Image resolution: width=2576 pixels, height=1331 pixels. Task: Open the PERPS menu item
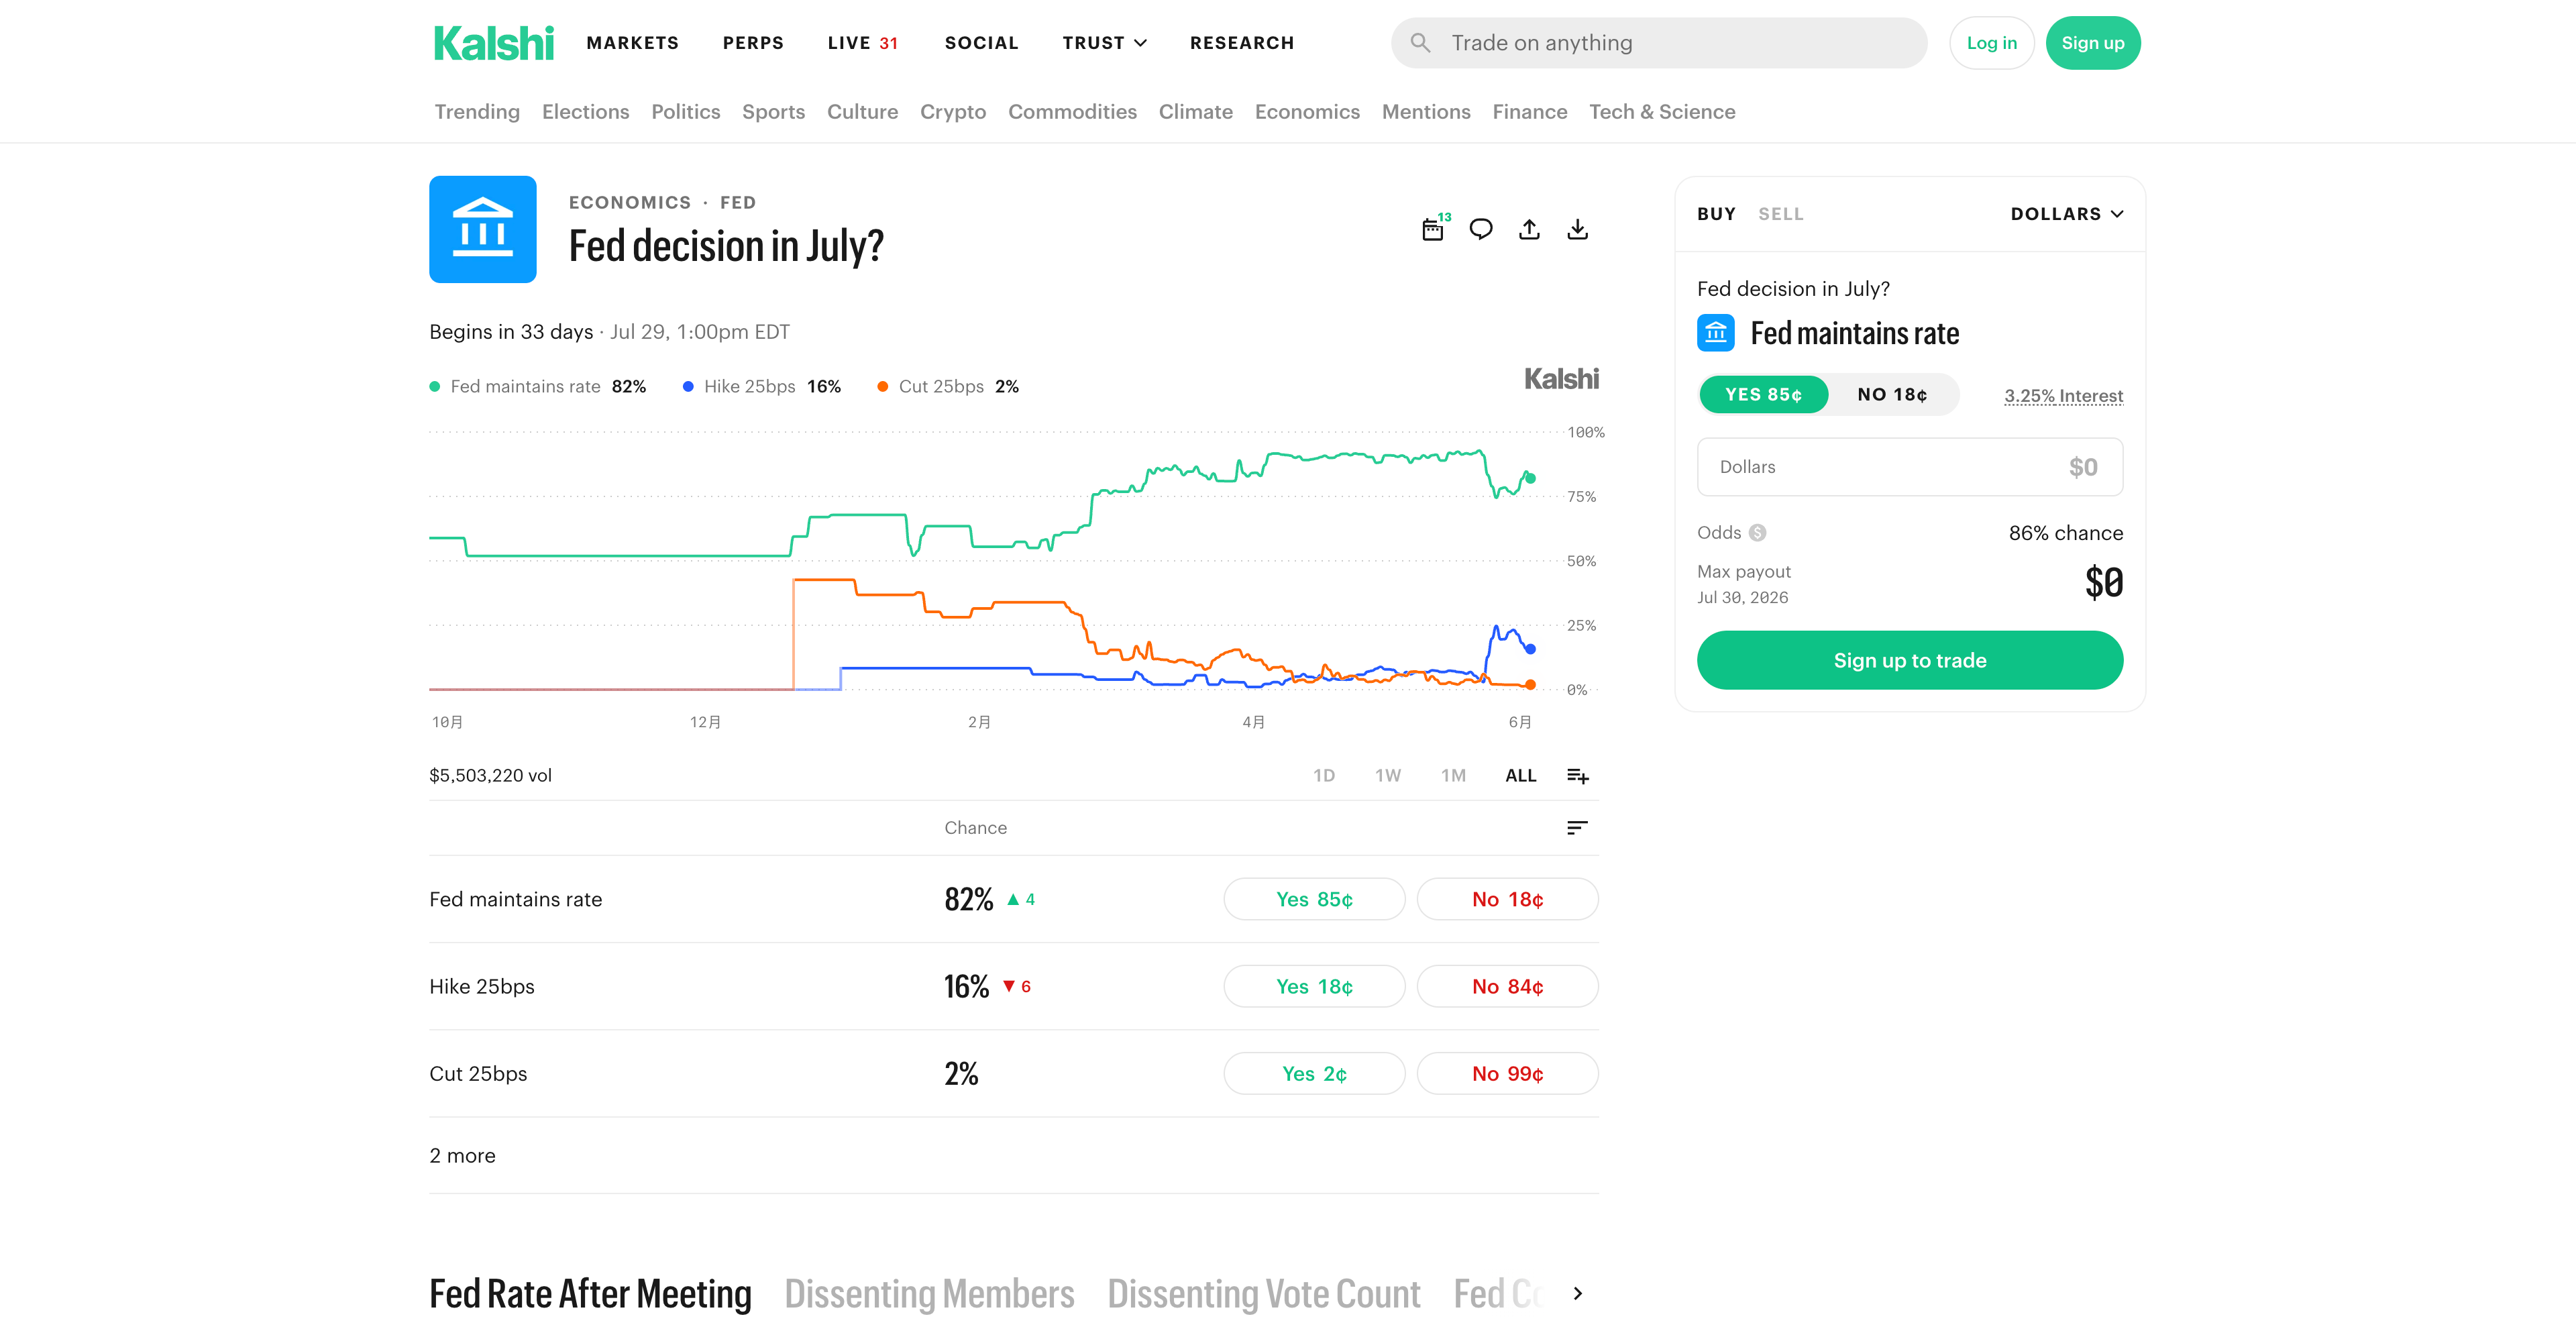coord(753,43)
